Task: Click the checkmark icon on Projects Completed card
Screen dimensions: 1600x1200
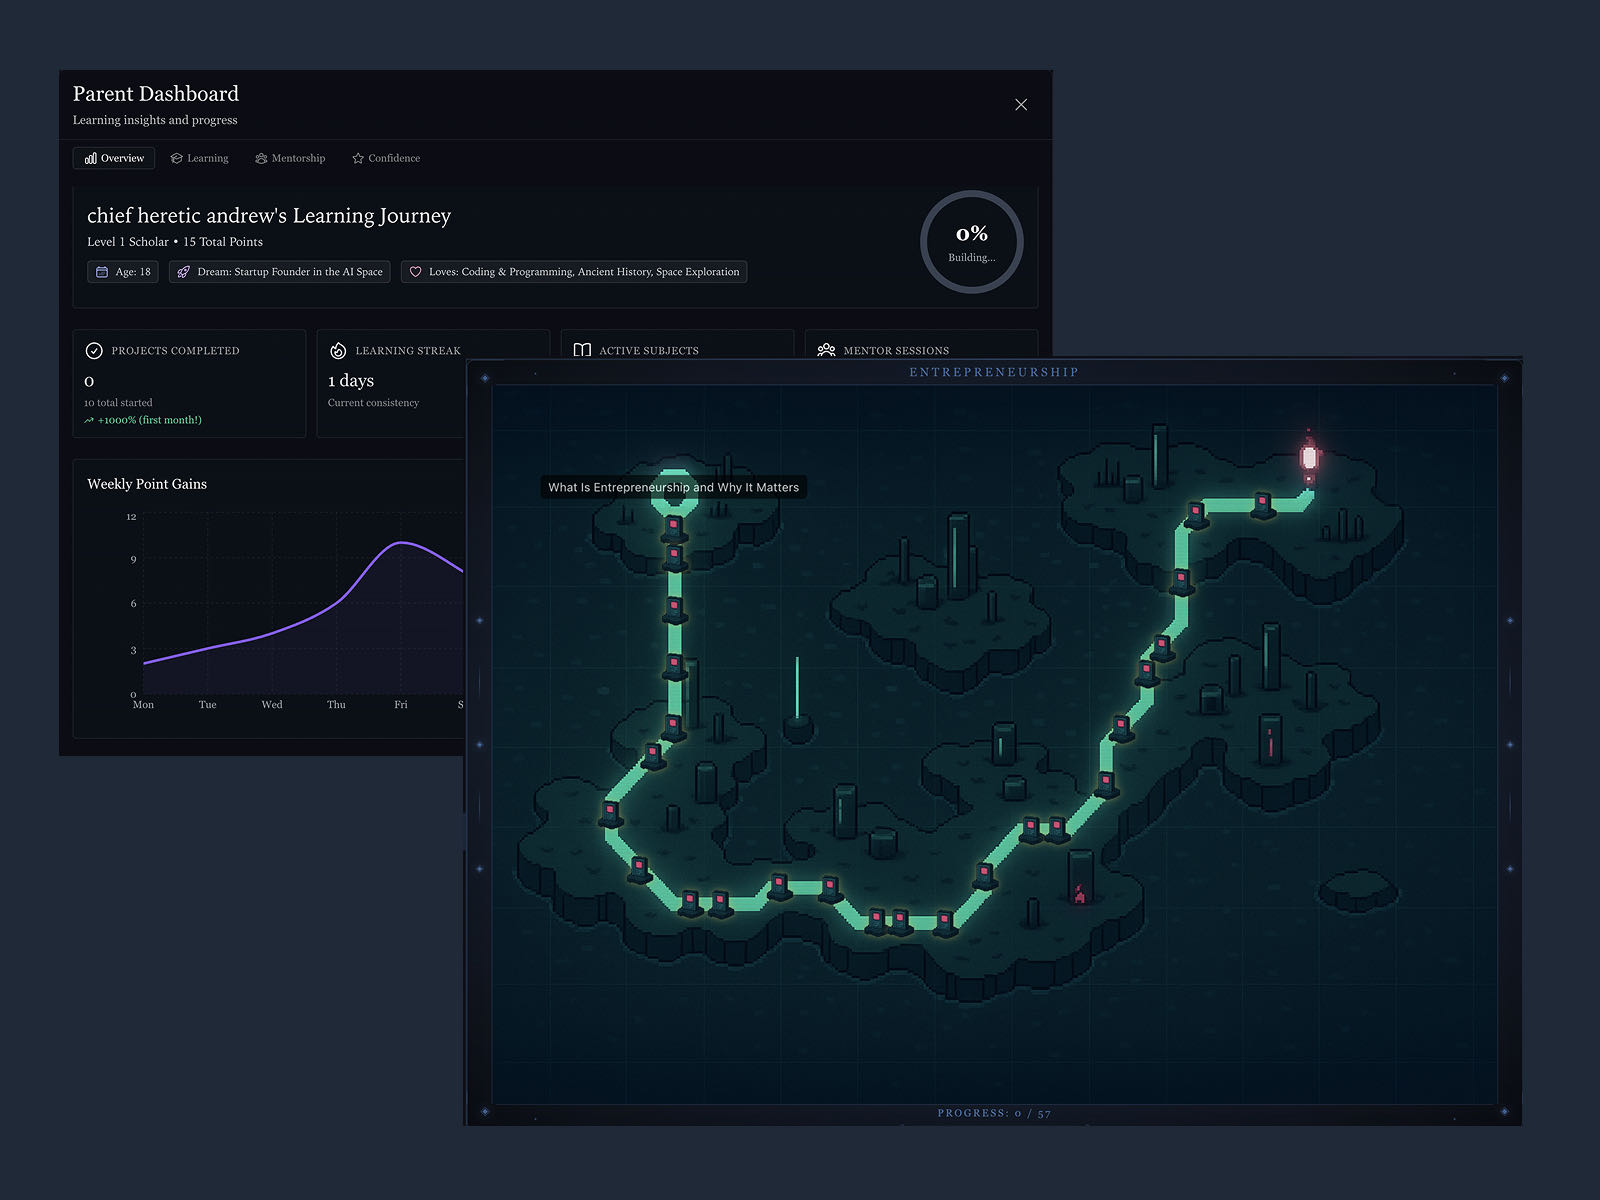Action: pos(95,350)
